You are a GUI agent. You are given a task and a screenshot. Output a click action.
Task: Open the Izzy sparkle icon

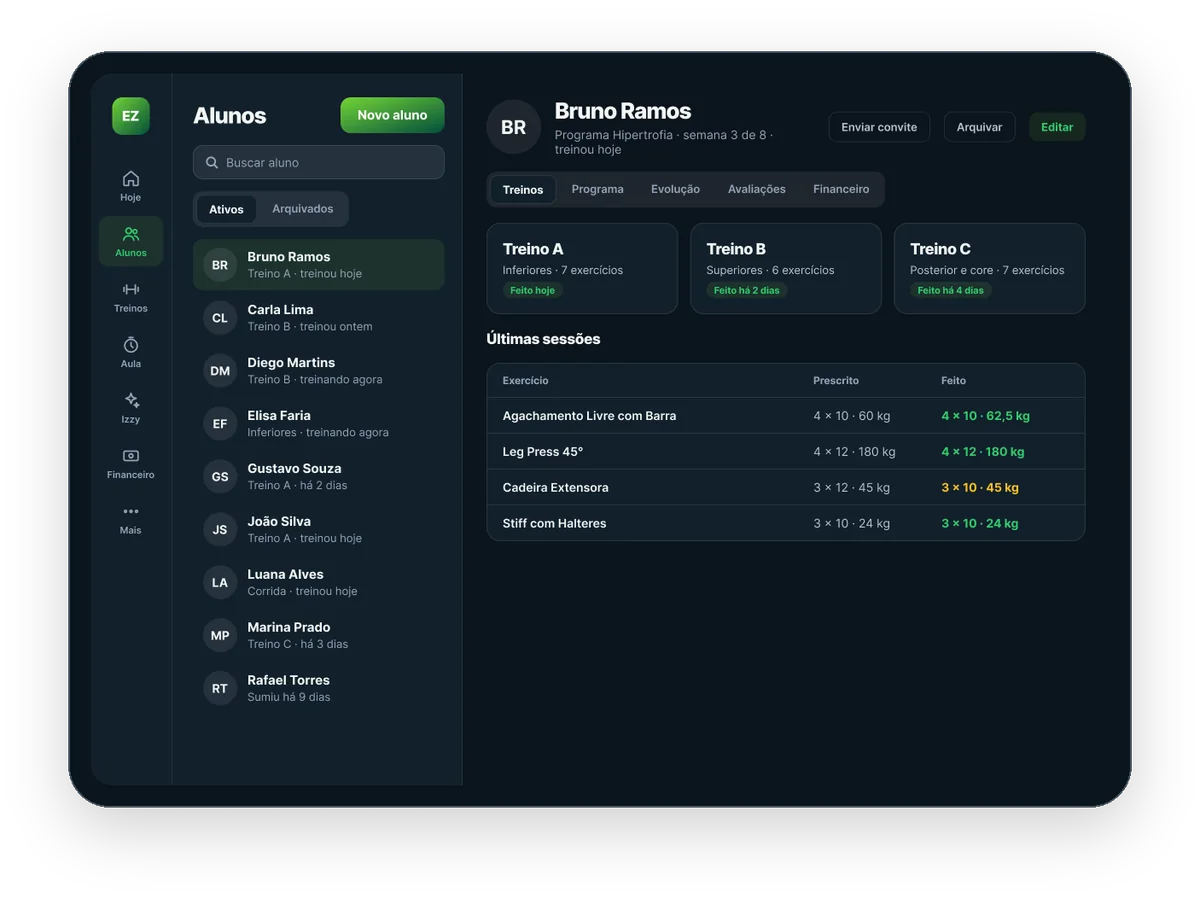point(131,401)
